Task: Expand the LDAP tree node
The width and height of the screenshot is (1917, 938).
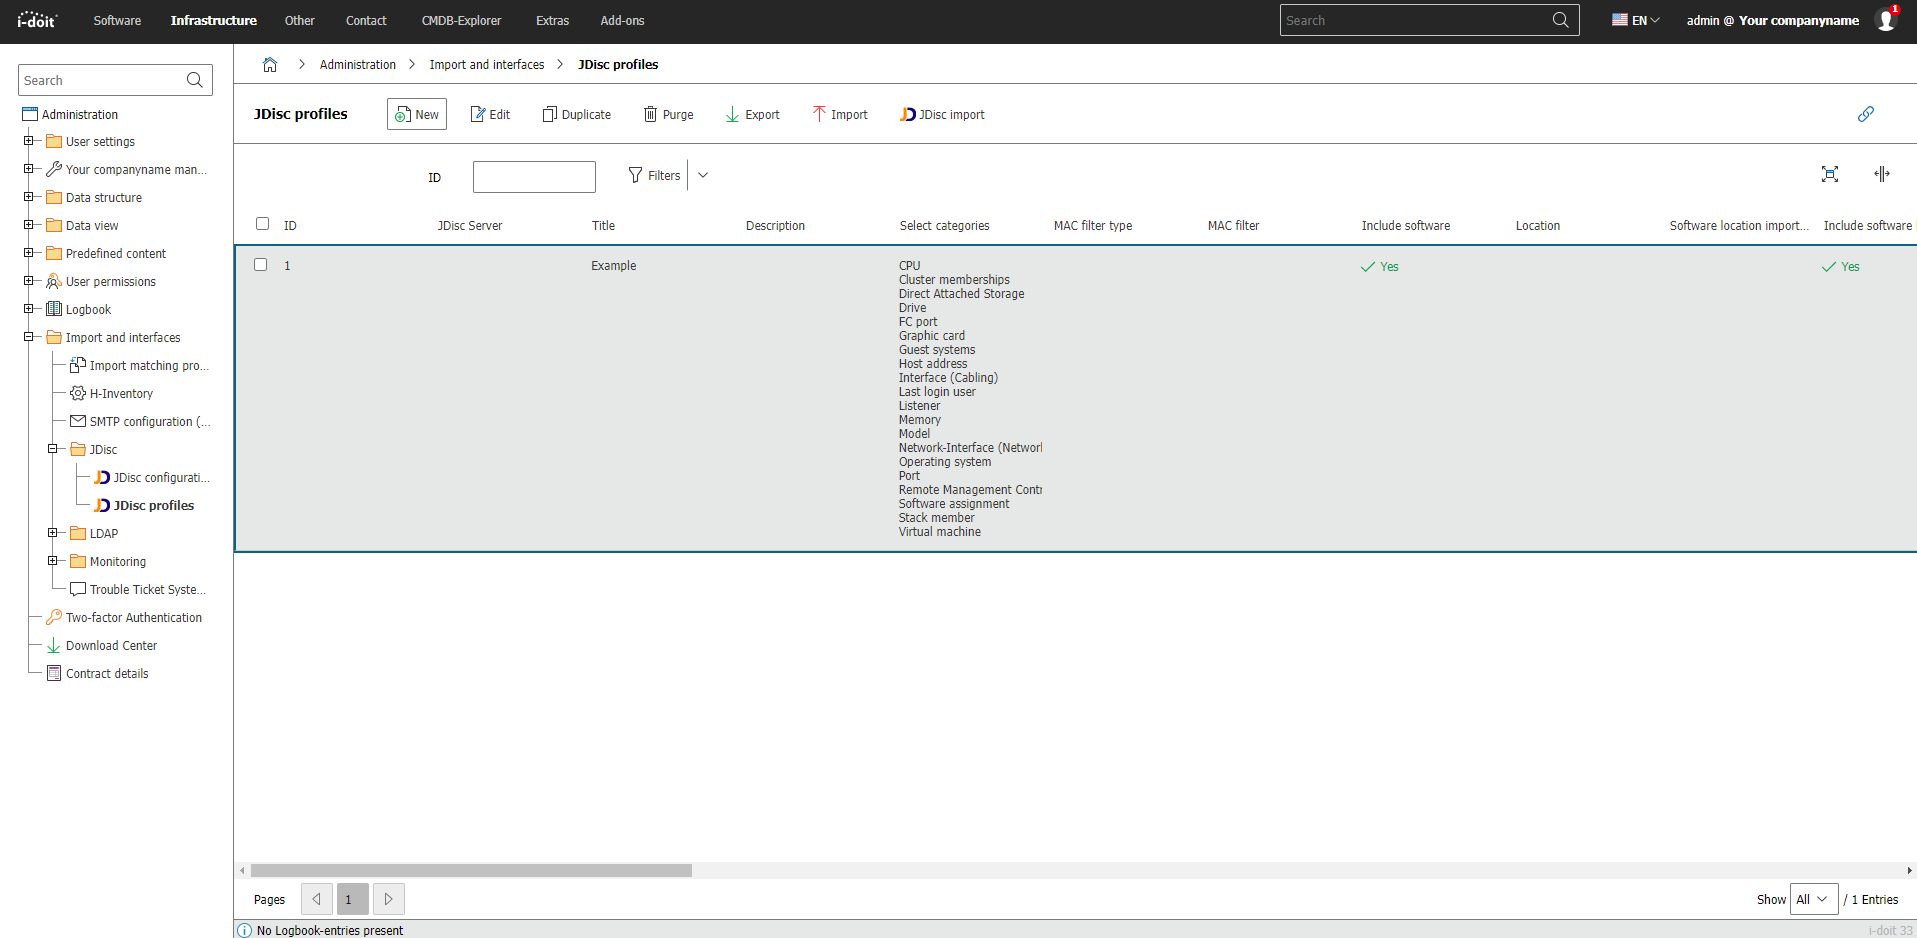Action: (x=52, y=533)
